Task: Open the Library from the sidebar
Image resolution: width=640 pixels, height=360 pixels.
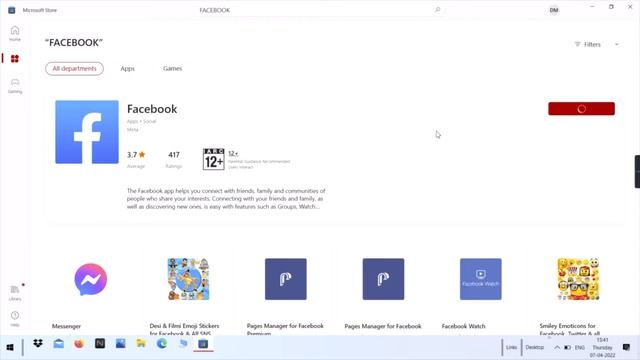Action: [x=15, y=293]
